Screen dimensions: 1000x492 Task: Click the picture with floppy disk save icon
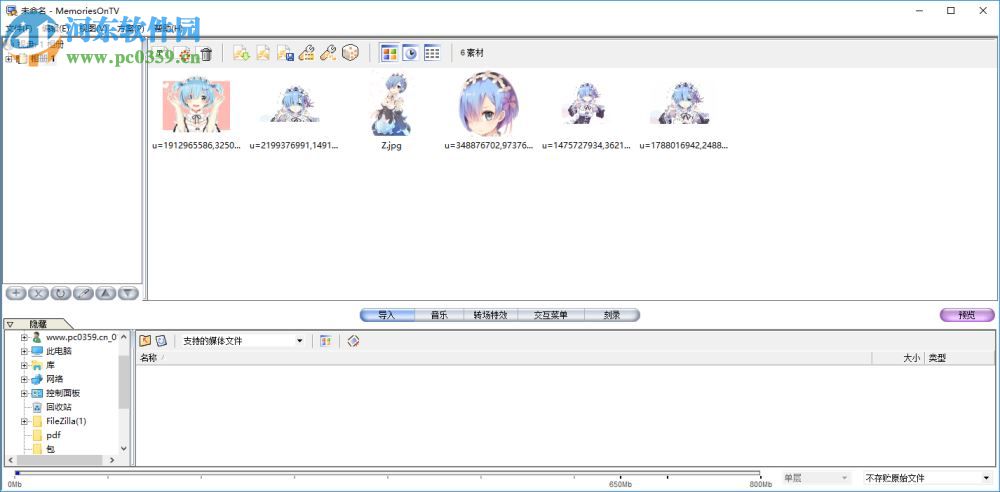[285, 54]
